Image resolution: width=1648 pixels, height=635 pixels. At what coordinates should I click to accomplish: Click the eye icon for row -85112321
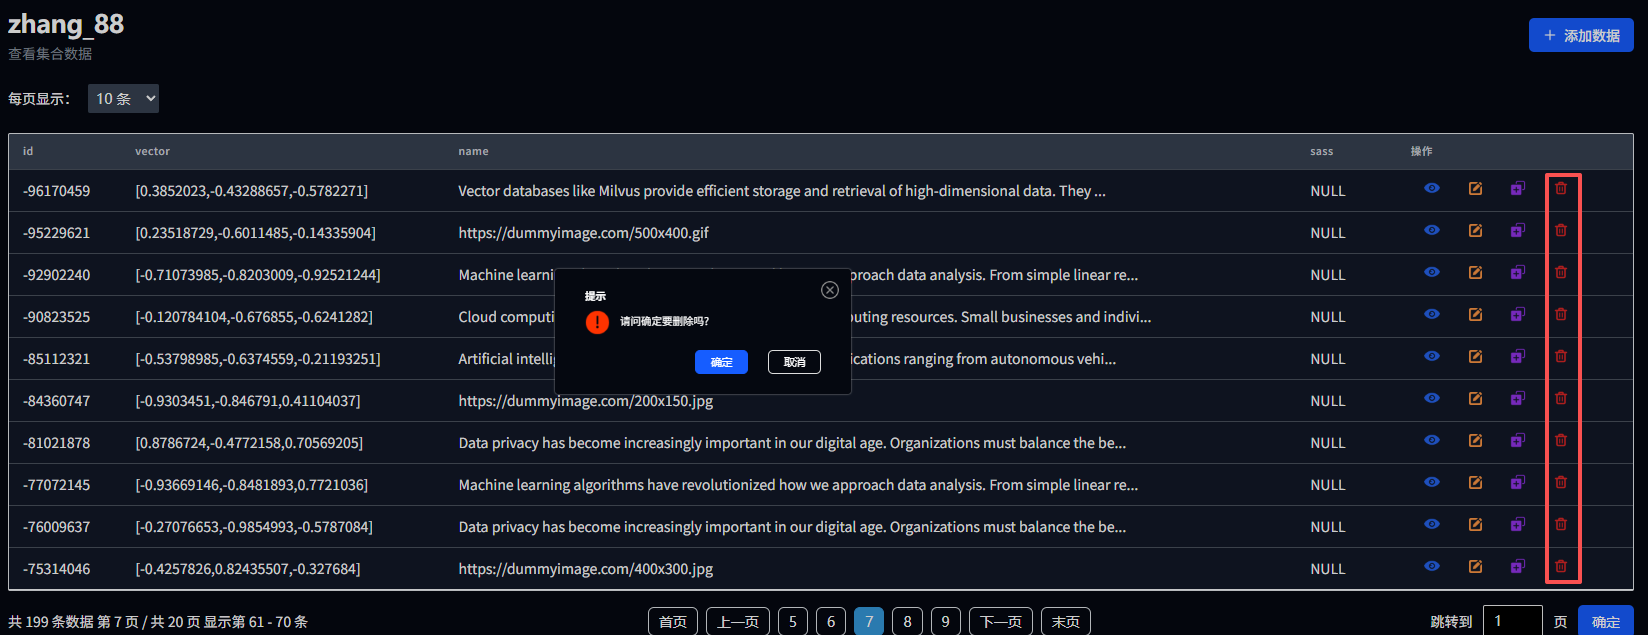click(1432, 357)
